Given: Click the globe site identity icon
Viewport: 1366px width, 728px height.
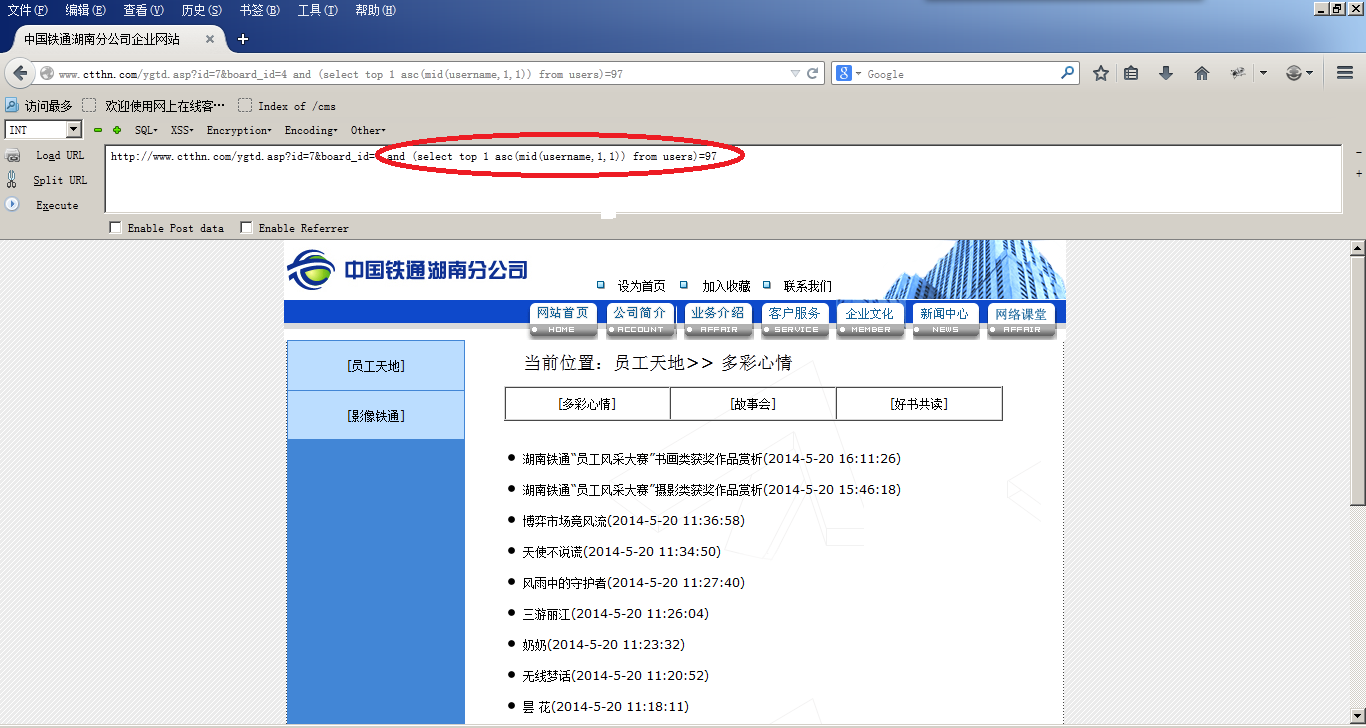Looking at the screenshot, I should pos(47,74).
